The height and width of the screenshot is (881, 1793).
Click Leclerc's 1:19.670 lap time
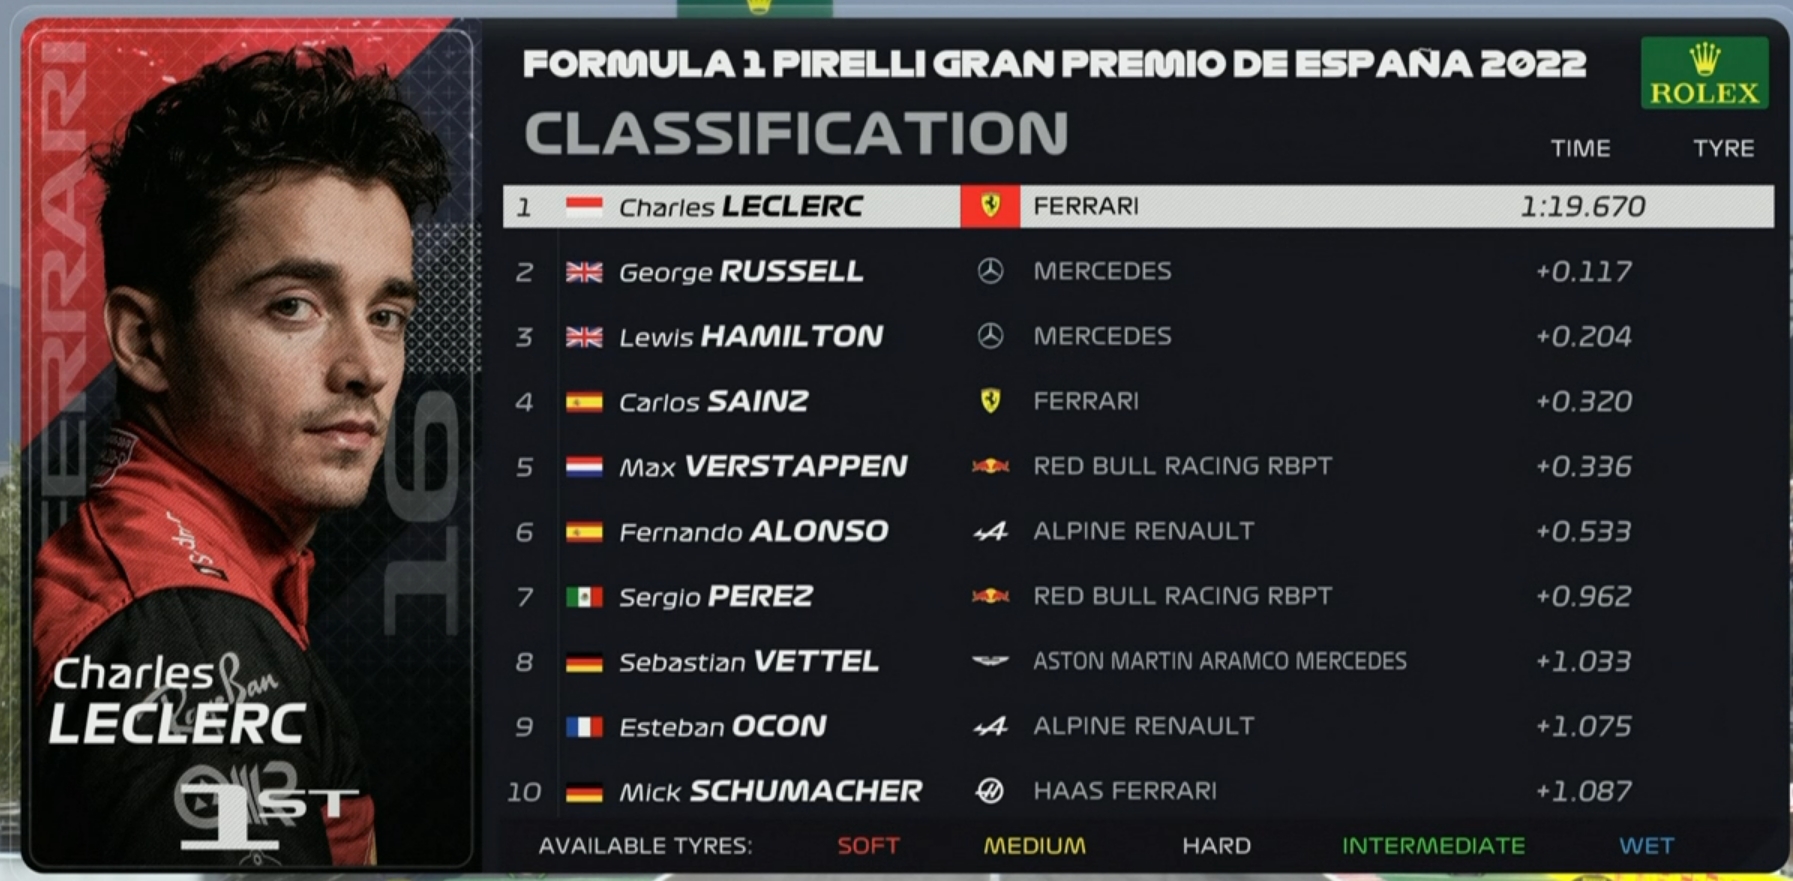[1582, 206]
